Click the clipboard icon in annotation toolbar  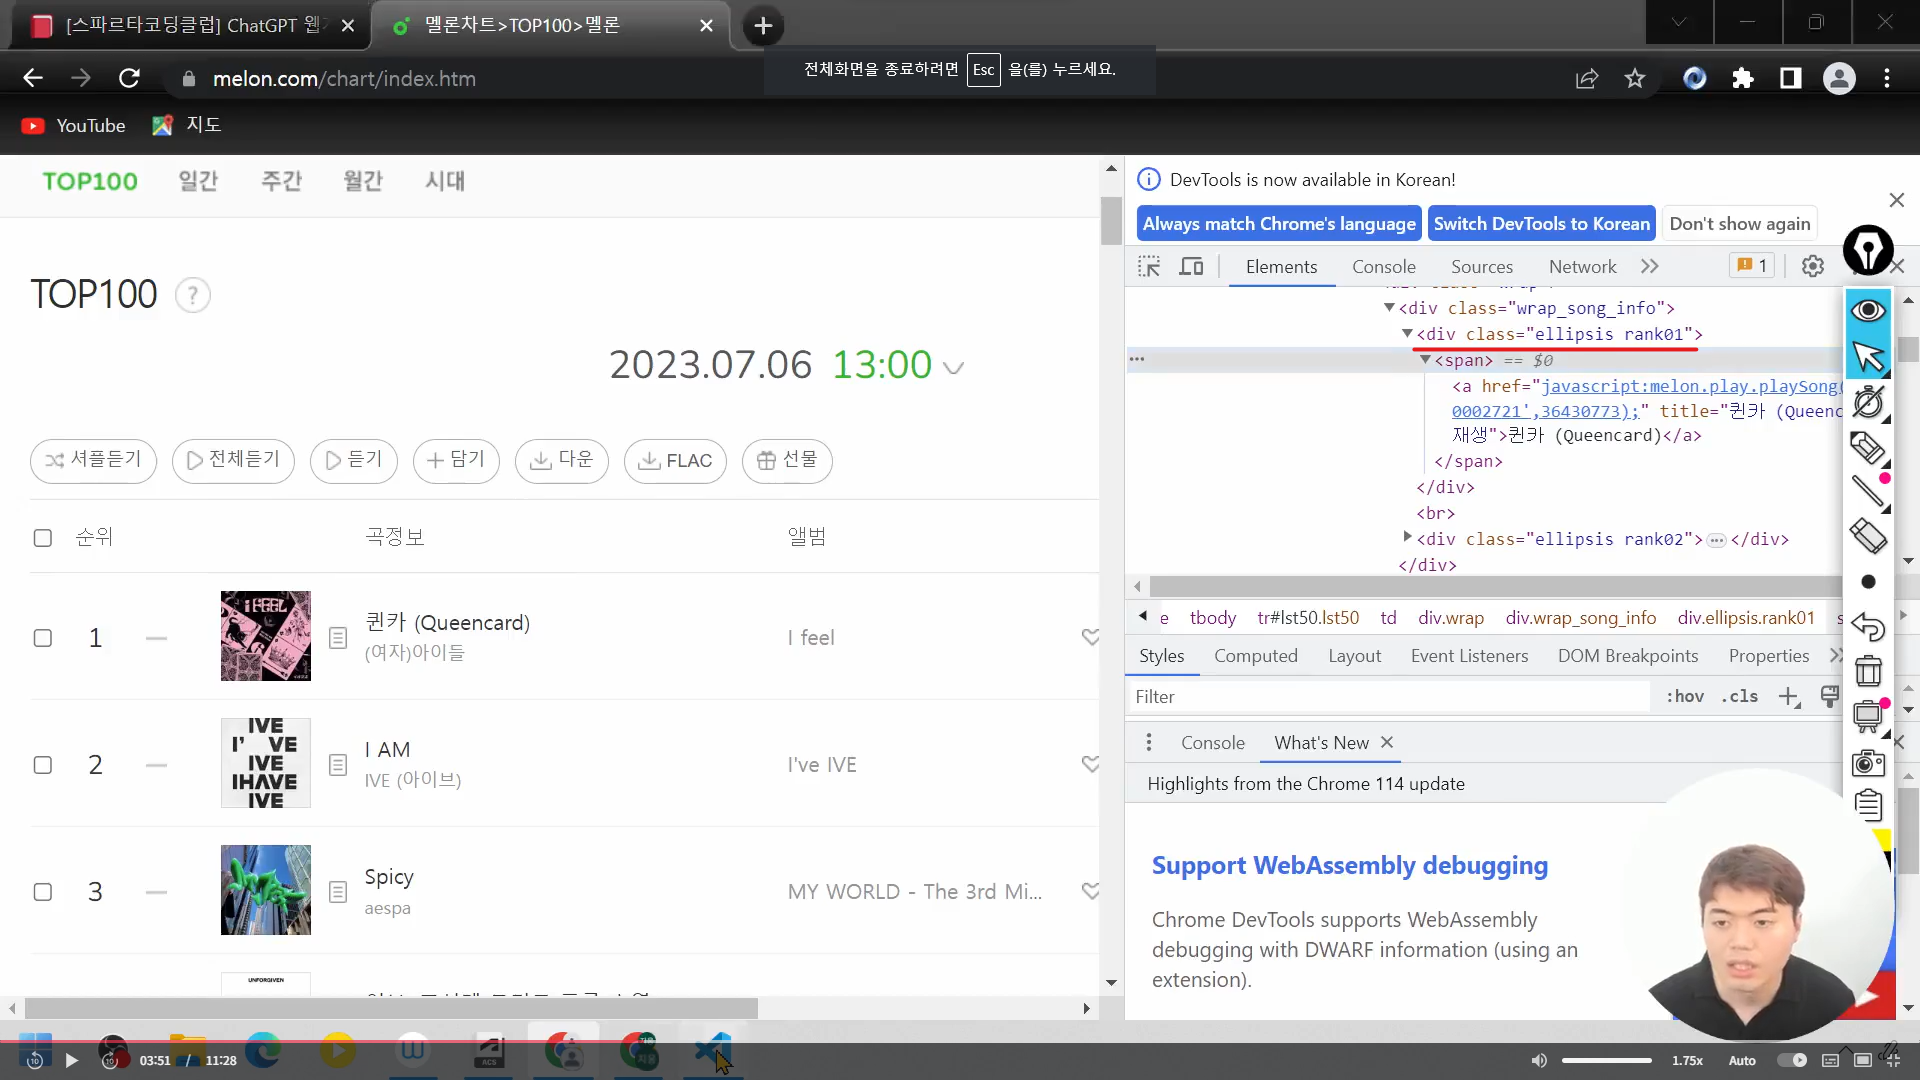(x=1868, y=805)
